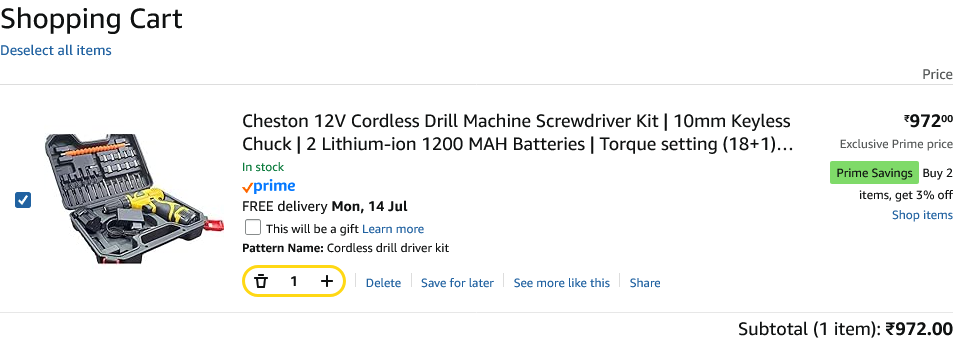Click the trash icon in quantity stepper
This screenshot has width=953, height=361.
pos(261,281)
